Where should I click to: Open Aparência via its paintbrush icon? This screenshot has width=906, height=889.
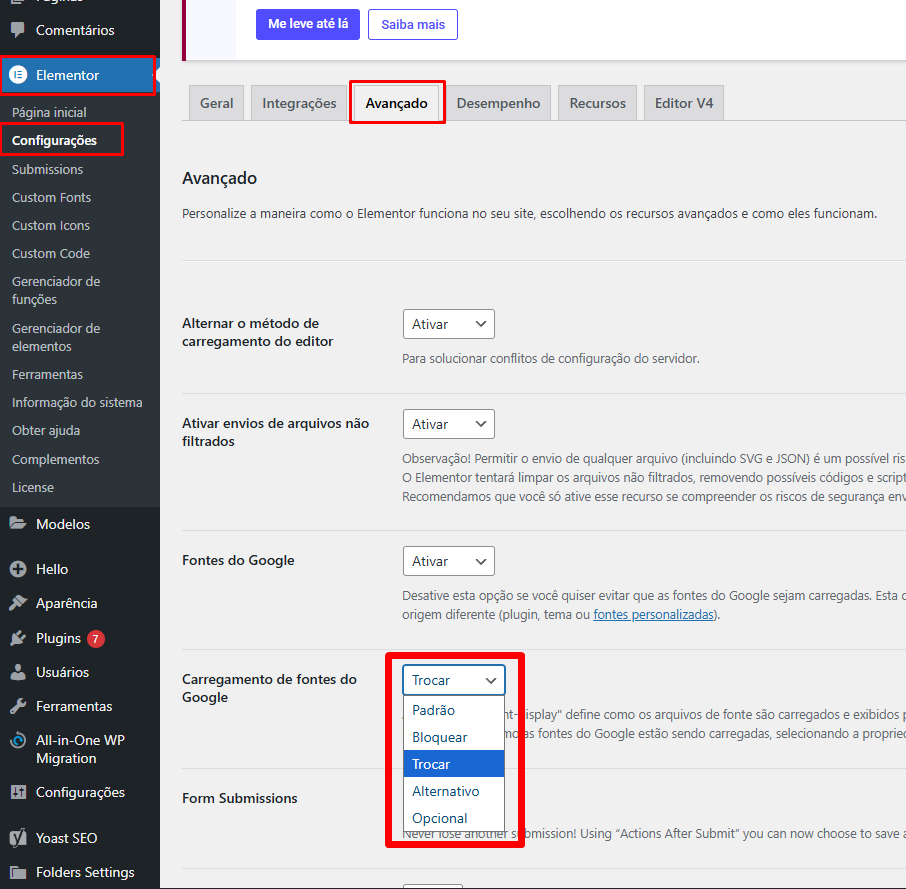point(18,603)
